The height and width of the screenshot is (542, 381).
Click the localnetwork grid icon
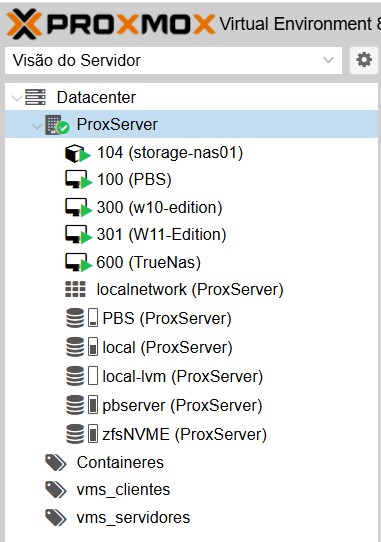(75, 289)
